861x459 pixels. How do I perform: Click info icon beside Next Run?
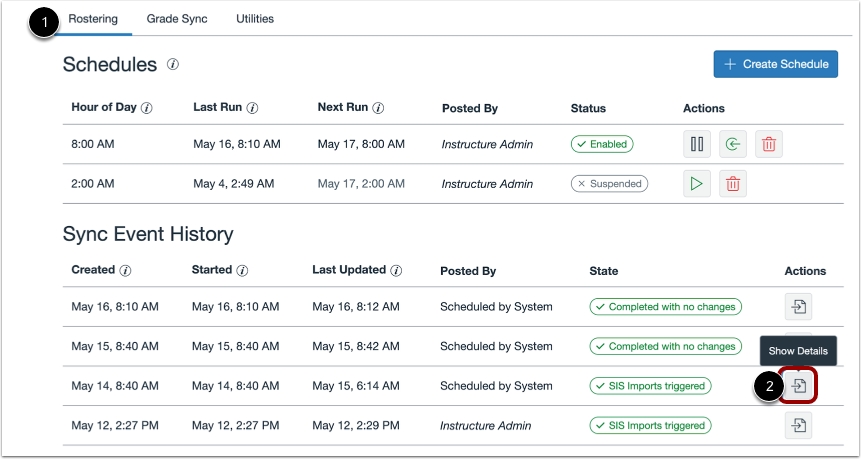point(378,108)
